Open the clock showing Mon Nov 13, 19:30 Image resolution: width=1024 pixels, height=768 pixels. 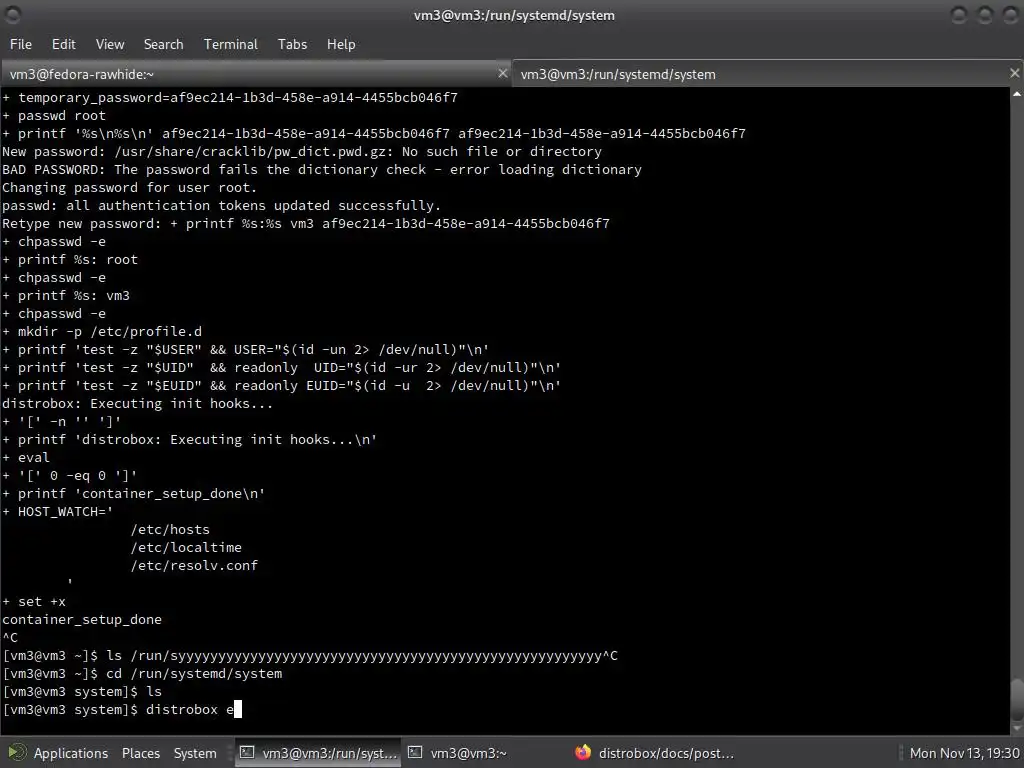coord(964,753)
